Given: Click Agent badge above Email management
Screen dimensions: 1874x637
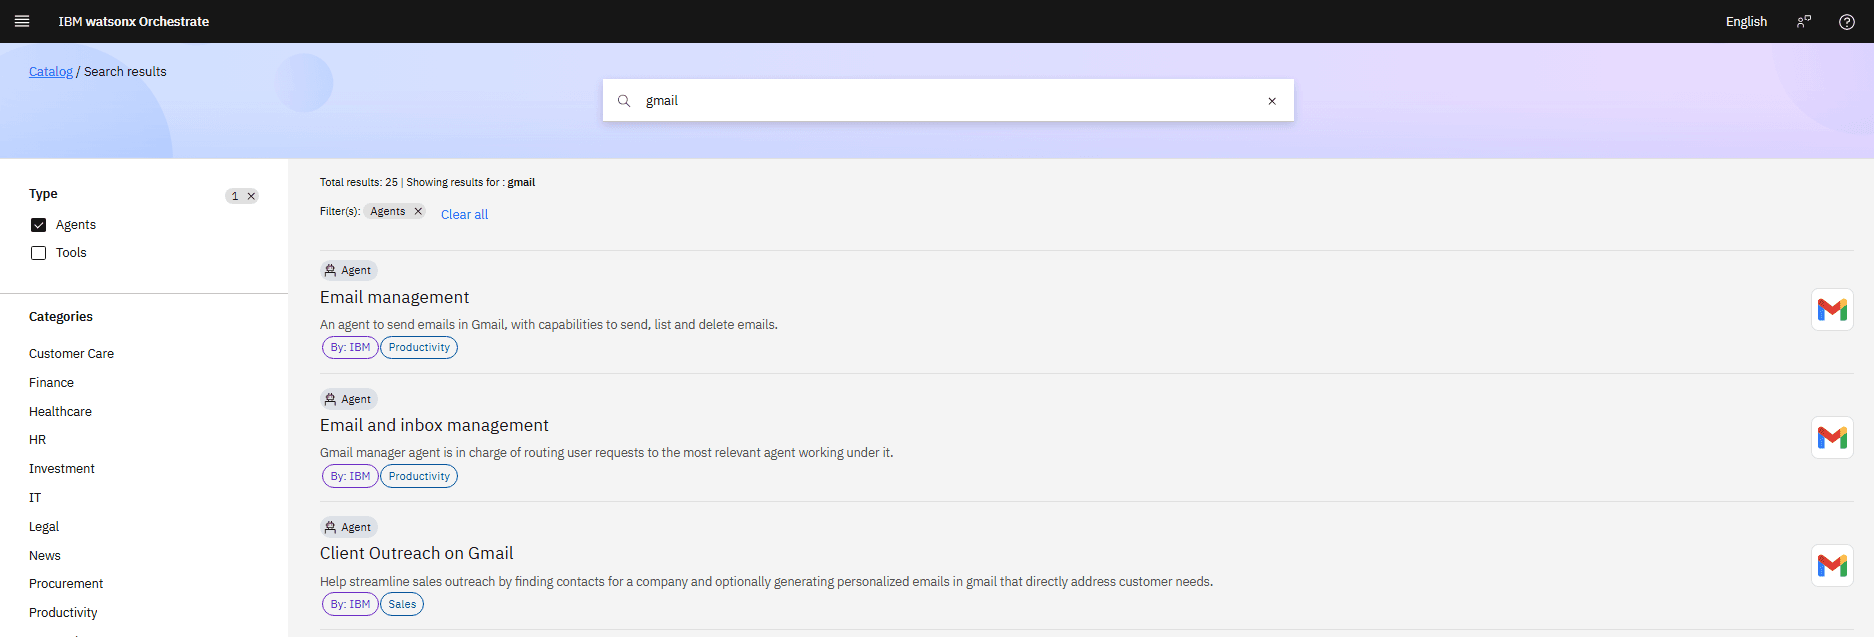Looking at the screenshot, I should point(348,270).
